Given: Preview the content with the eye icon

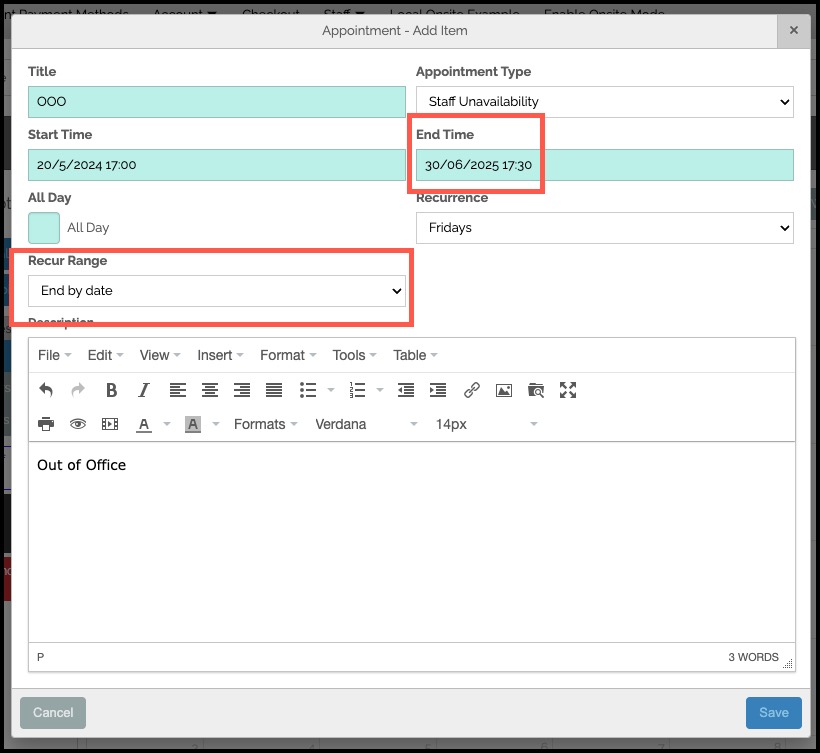Looking at the screenshot, I should pos(78,424).
